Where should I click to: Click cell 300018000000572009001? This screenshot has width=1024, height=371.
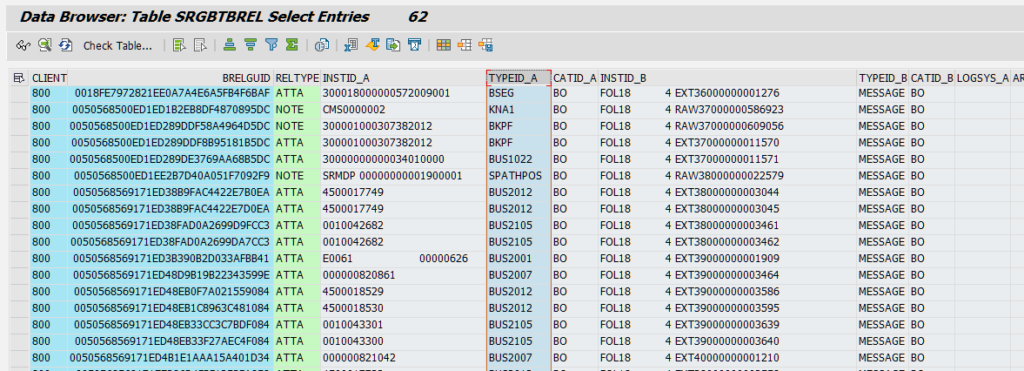click(403, 93)
